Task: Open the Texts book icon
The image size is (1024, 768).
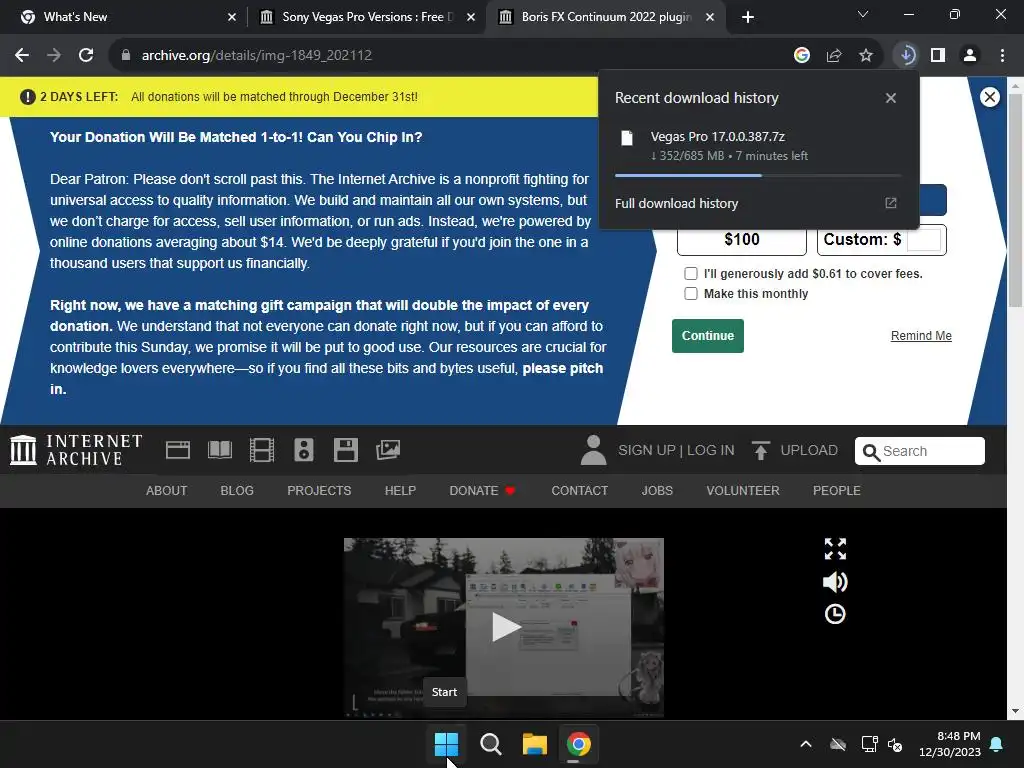Action: coord(220,450)
